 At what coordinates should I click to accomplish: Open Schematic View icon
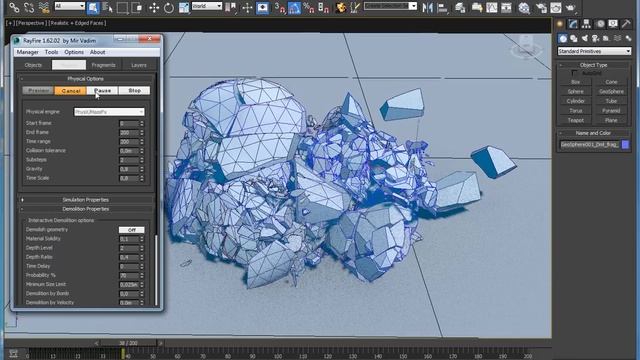click(x=506, y=7)
